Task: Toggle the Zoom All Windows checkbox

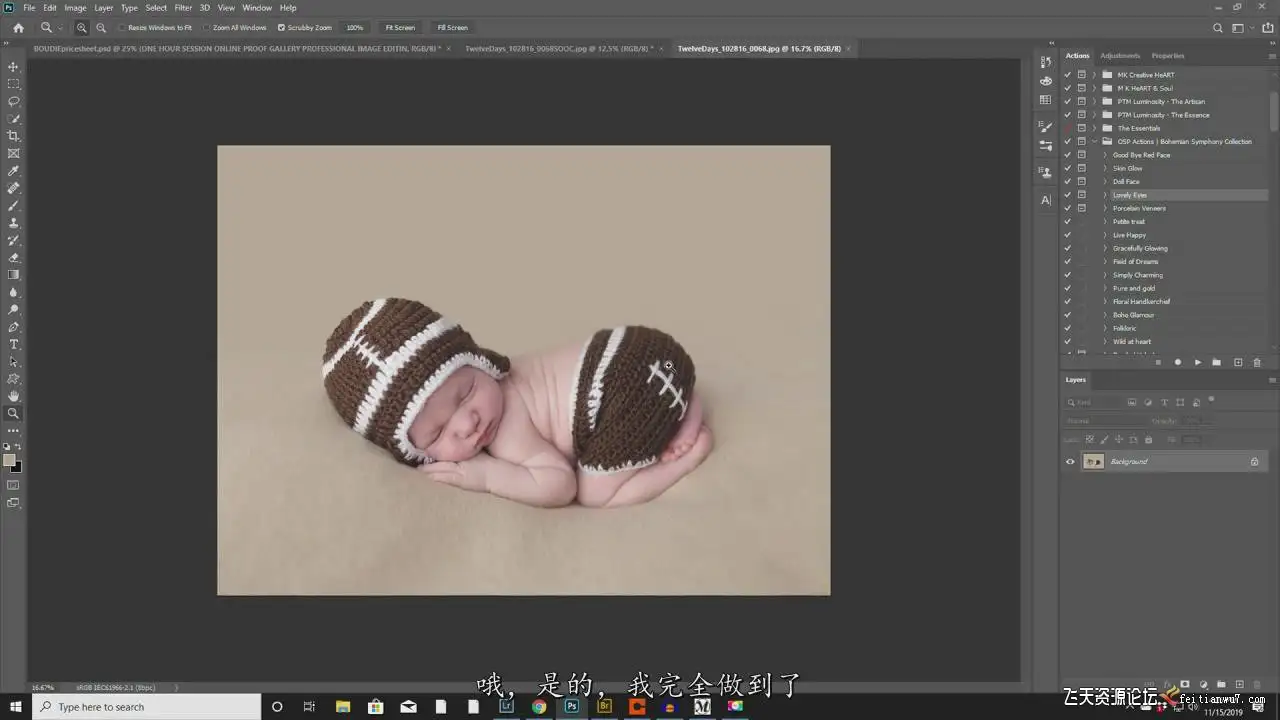Action: 206,28
